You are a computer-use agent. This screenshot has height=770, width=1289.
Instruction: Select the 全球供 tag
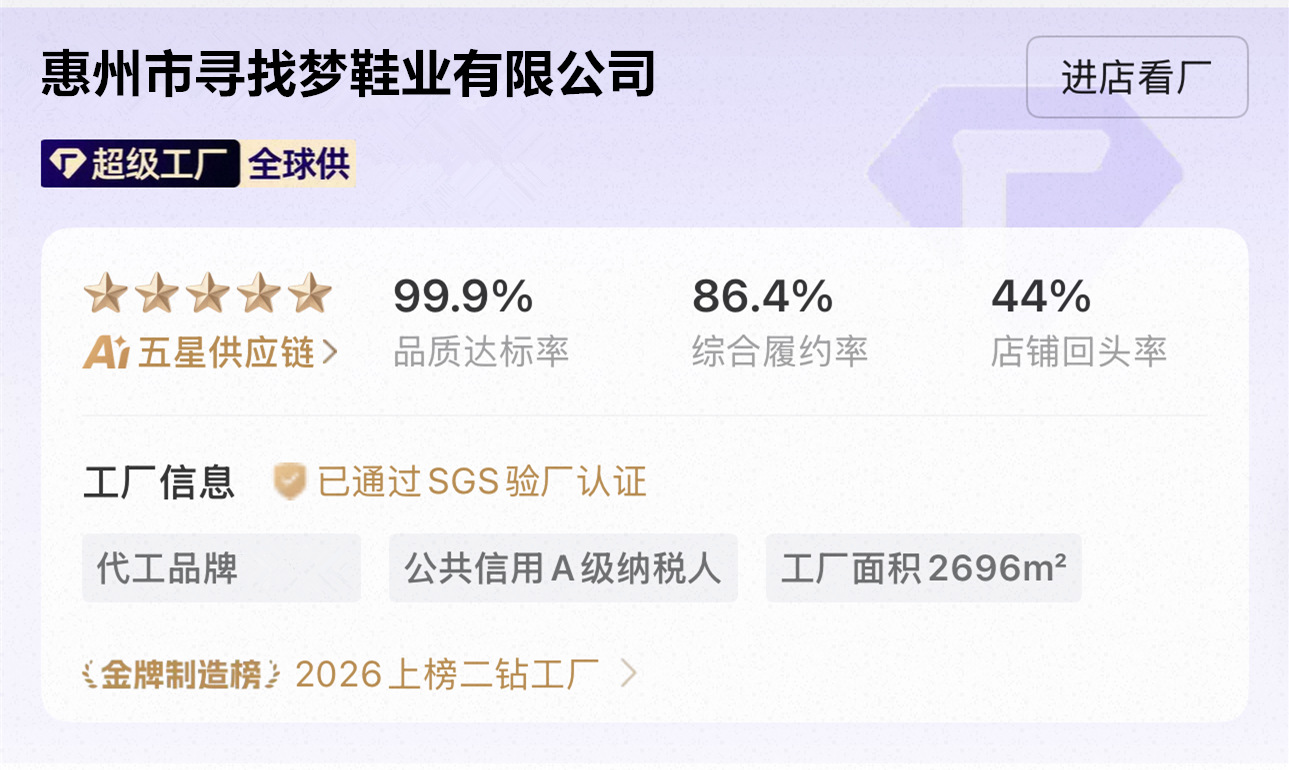298,163
